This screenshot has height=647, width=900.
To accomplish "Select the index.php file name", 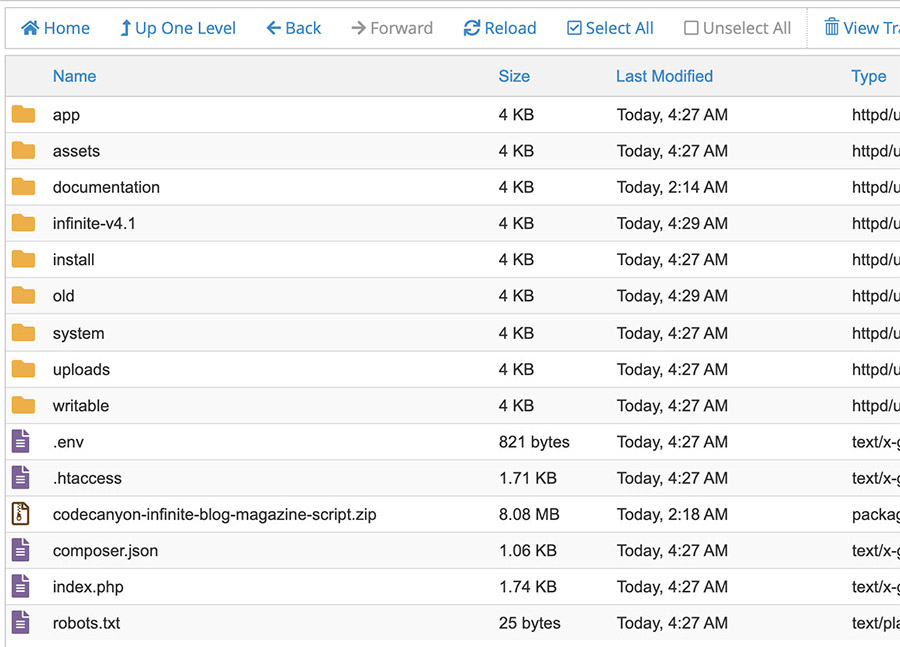I will coord(88,587).
